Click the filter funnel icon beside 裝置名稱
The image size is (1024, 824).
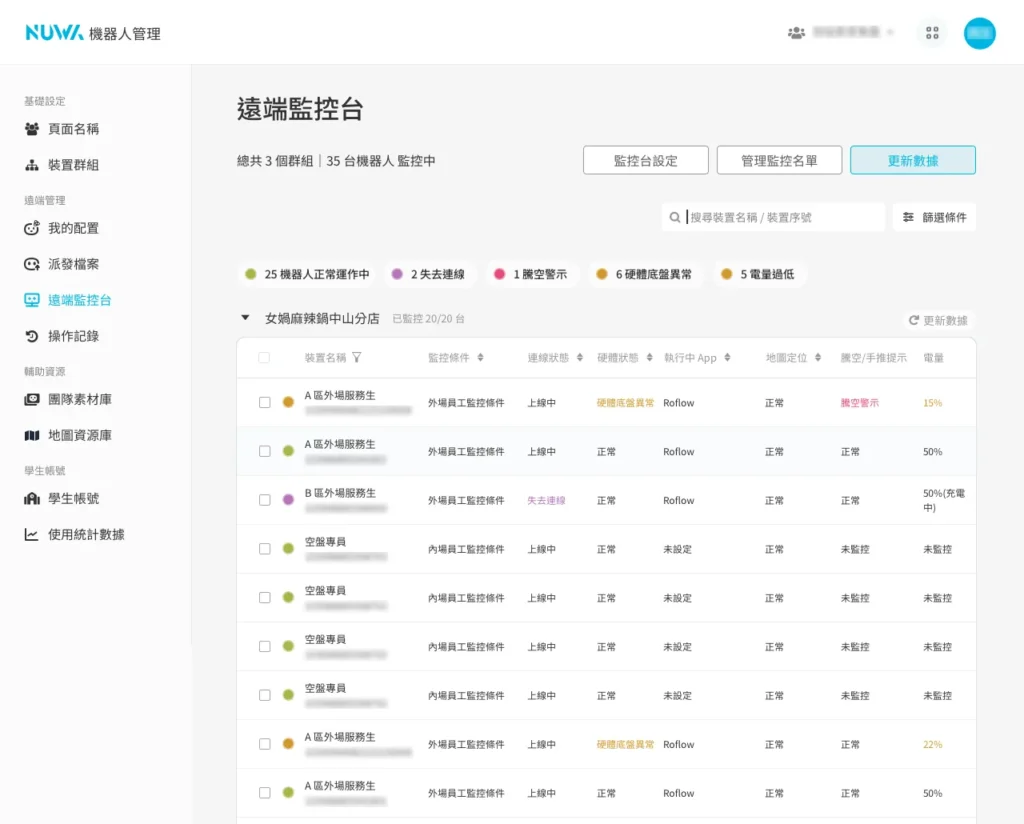tap(357, 358)
